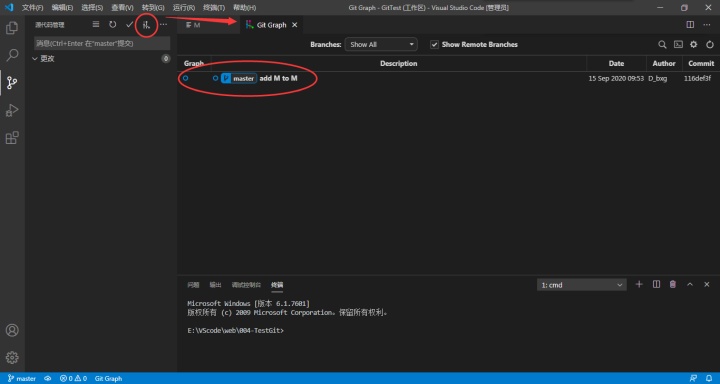Open the Source Control view in the activity bar
The height and width of the screenshot is (384, 720).
point(12,83)
